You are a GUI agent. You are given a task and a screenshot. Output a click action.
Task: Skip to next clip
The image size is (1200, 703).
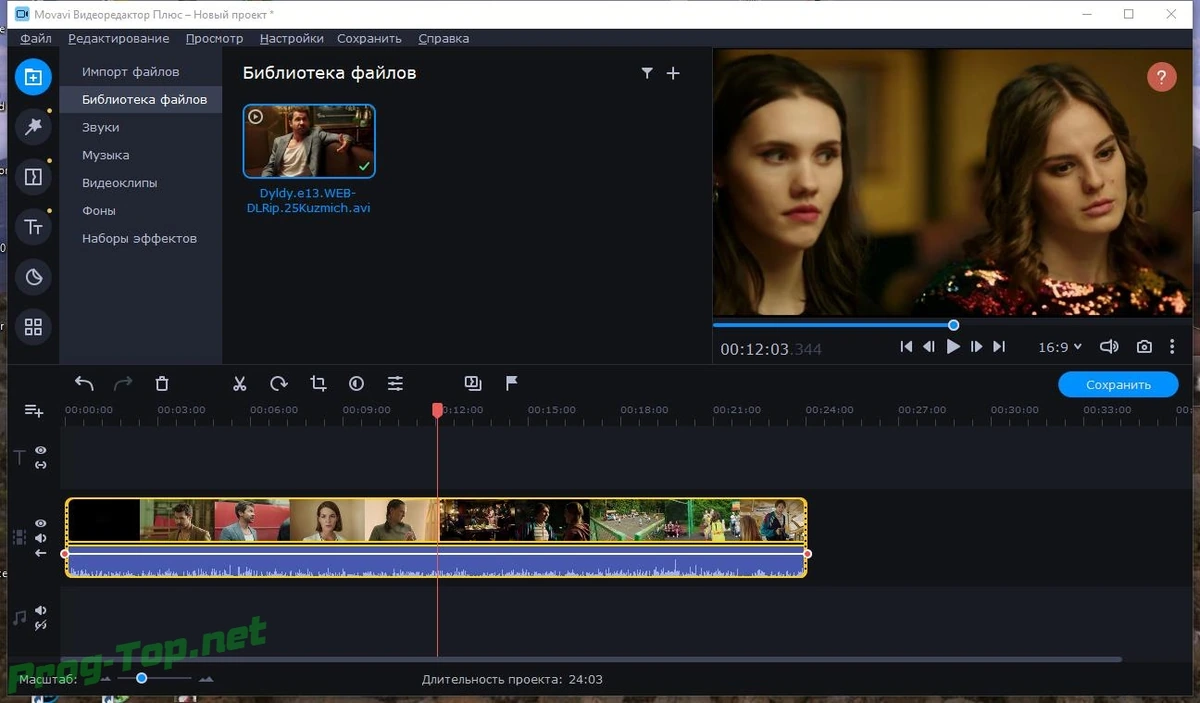(x=999, y=347)
